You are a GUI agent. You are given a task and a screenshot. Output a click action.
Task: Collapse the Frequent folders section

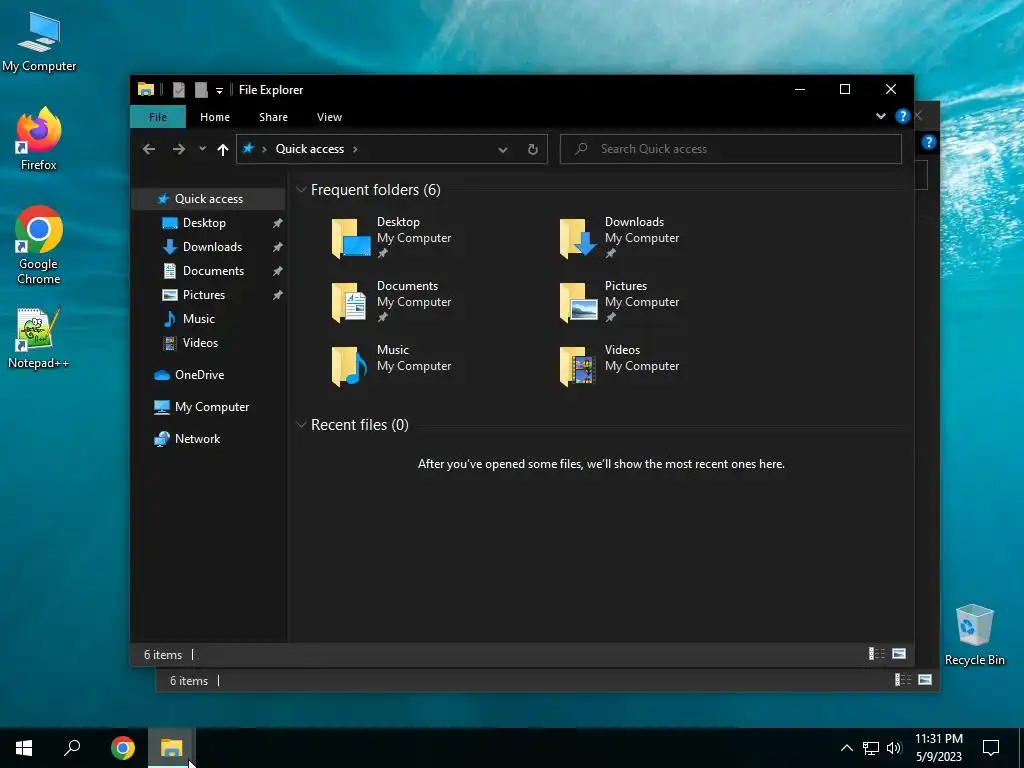pos(301,190)
